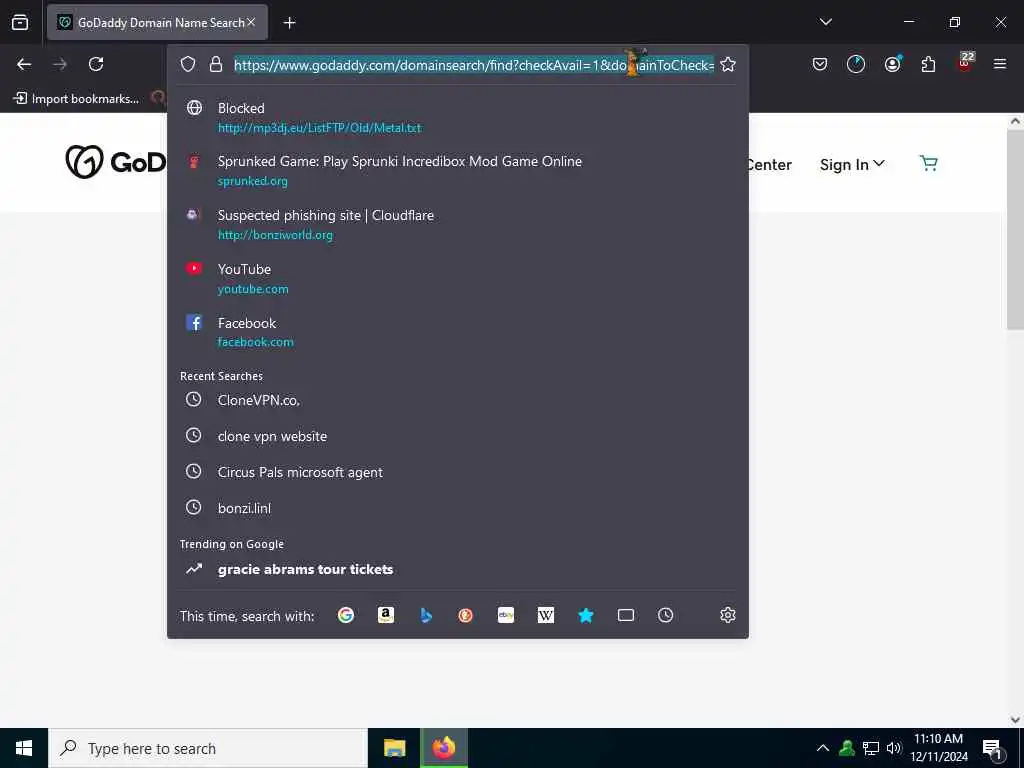Bookmark this page with star icon

[x=728, y=64]
